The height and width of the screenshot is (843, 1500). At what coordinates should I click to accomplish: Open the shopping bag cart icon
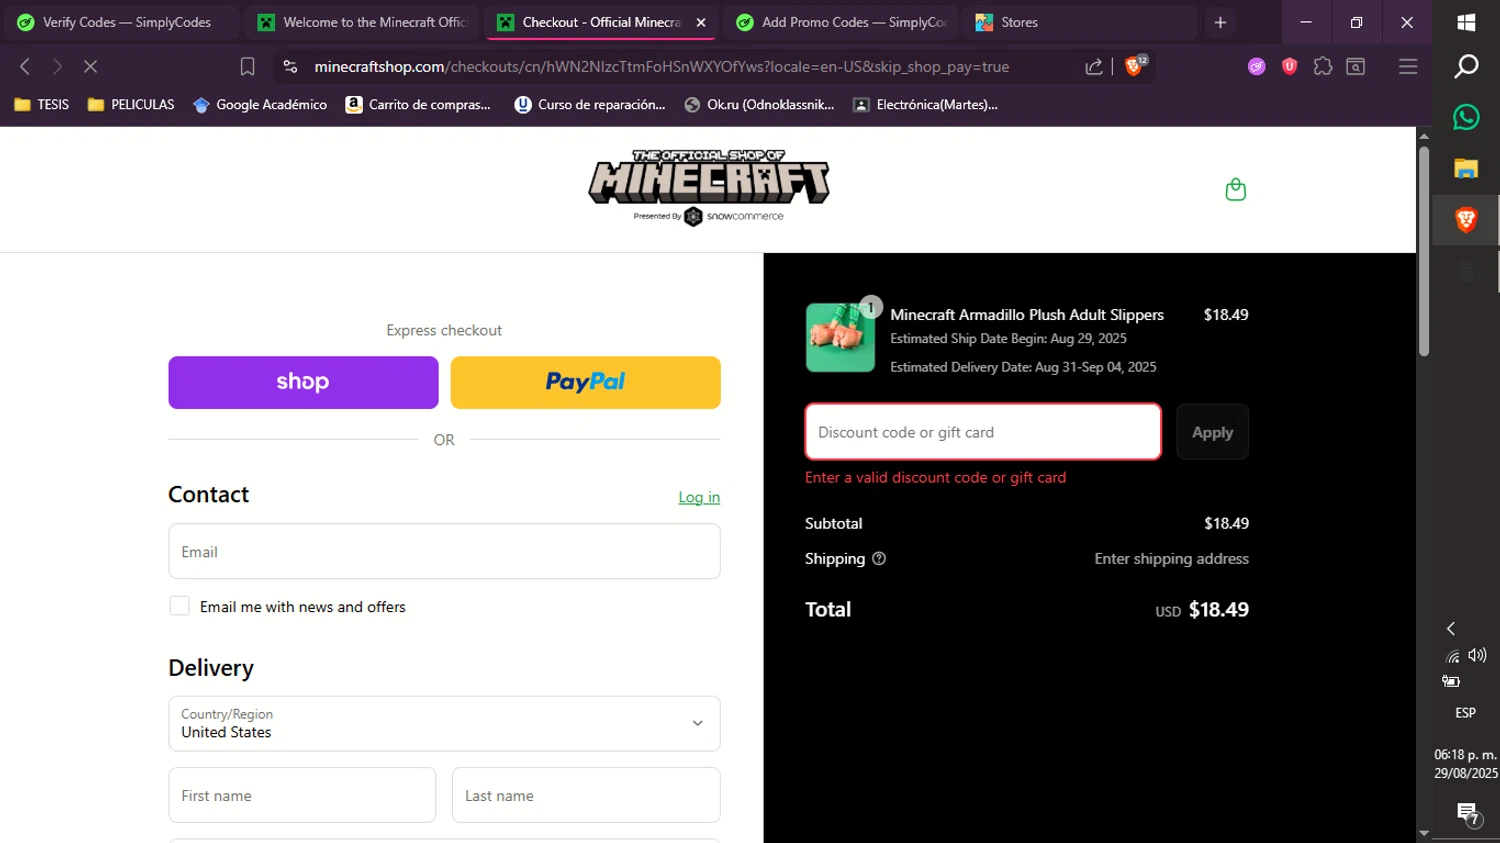click(x=1235, y=190)
